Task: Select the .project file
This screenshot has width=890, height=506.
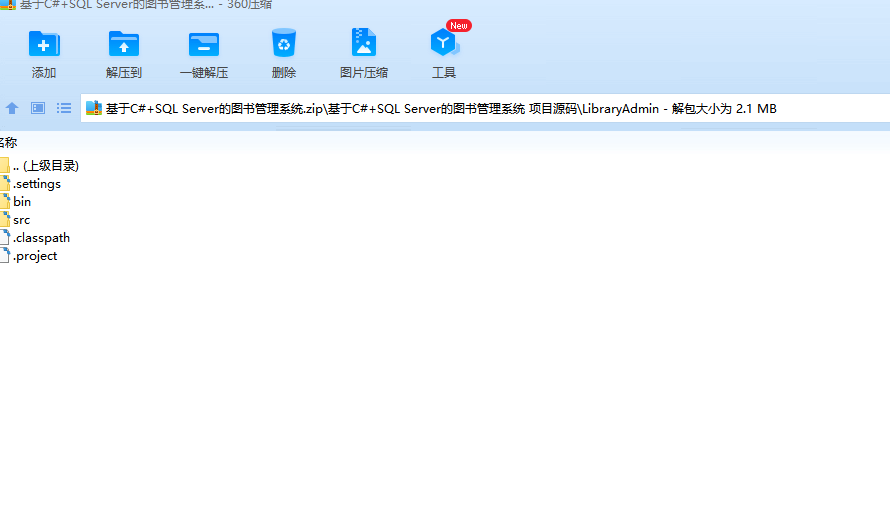Action: pyautogui.click(x=29, y=256)
